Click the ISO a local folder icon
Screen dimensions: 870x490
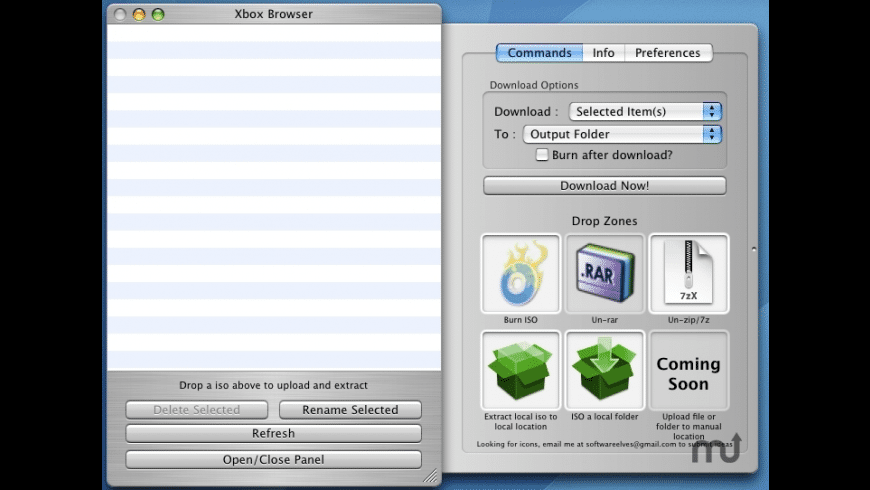tap(605, 370)
